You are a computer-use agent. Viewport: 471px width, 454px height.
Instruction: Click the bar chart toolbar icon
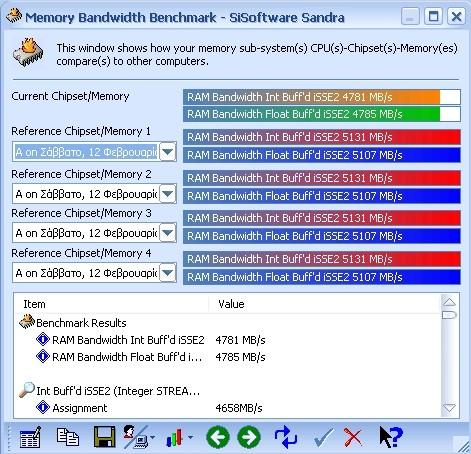tap(175, 437)
